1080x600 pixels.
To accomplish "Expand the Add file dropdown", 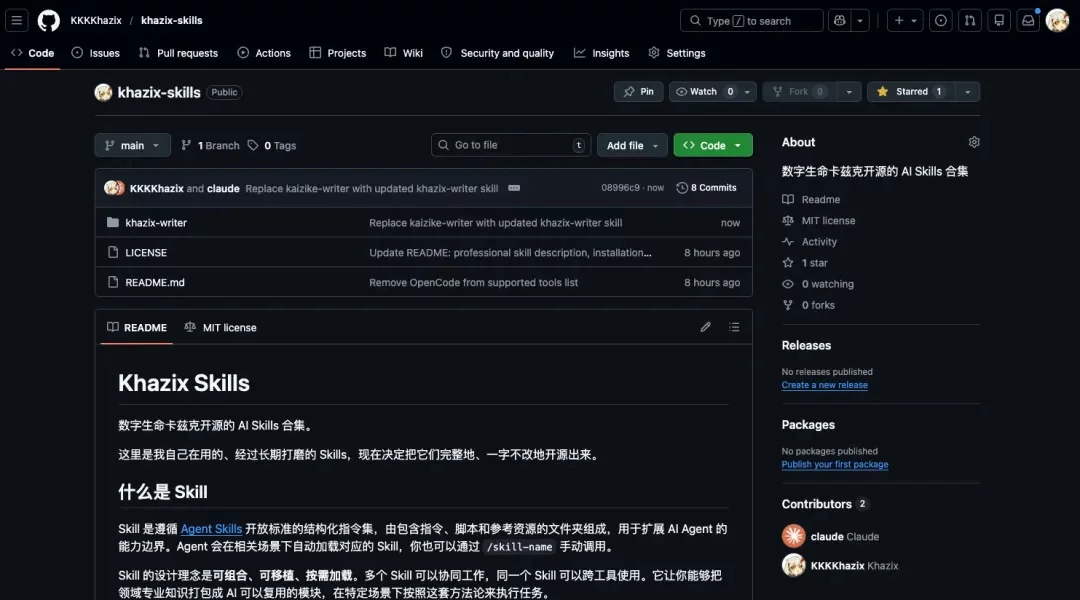I will tap(631, 145).
